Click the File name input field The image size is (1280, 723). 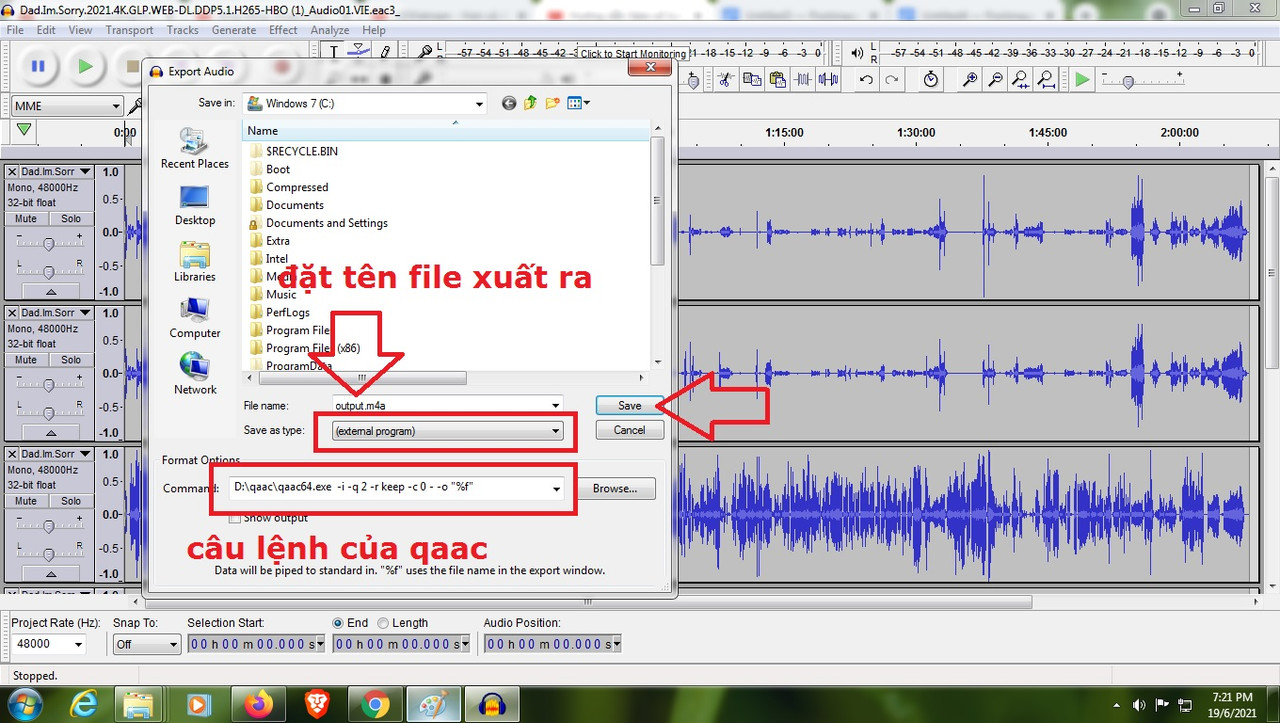448,405
